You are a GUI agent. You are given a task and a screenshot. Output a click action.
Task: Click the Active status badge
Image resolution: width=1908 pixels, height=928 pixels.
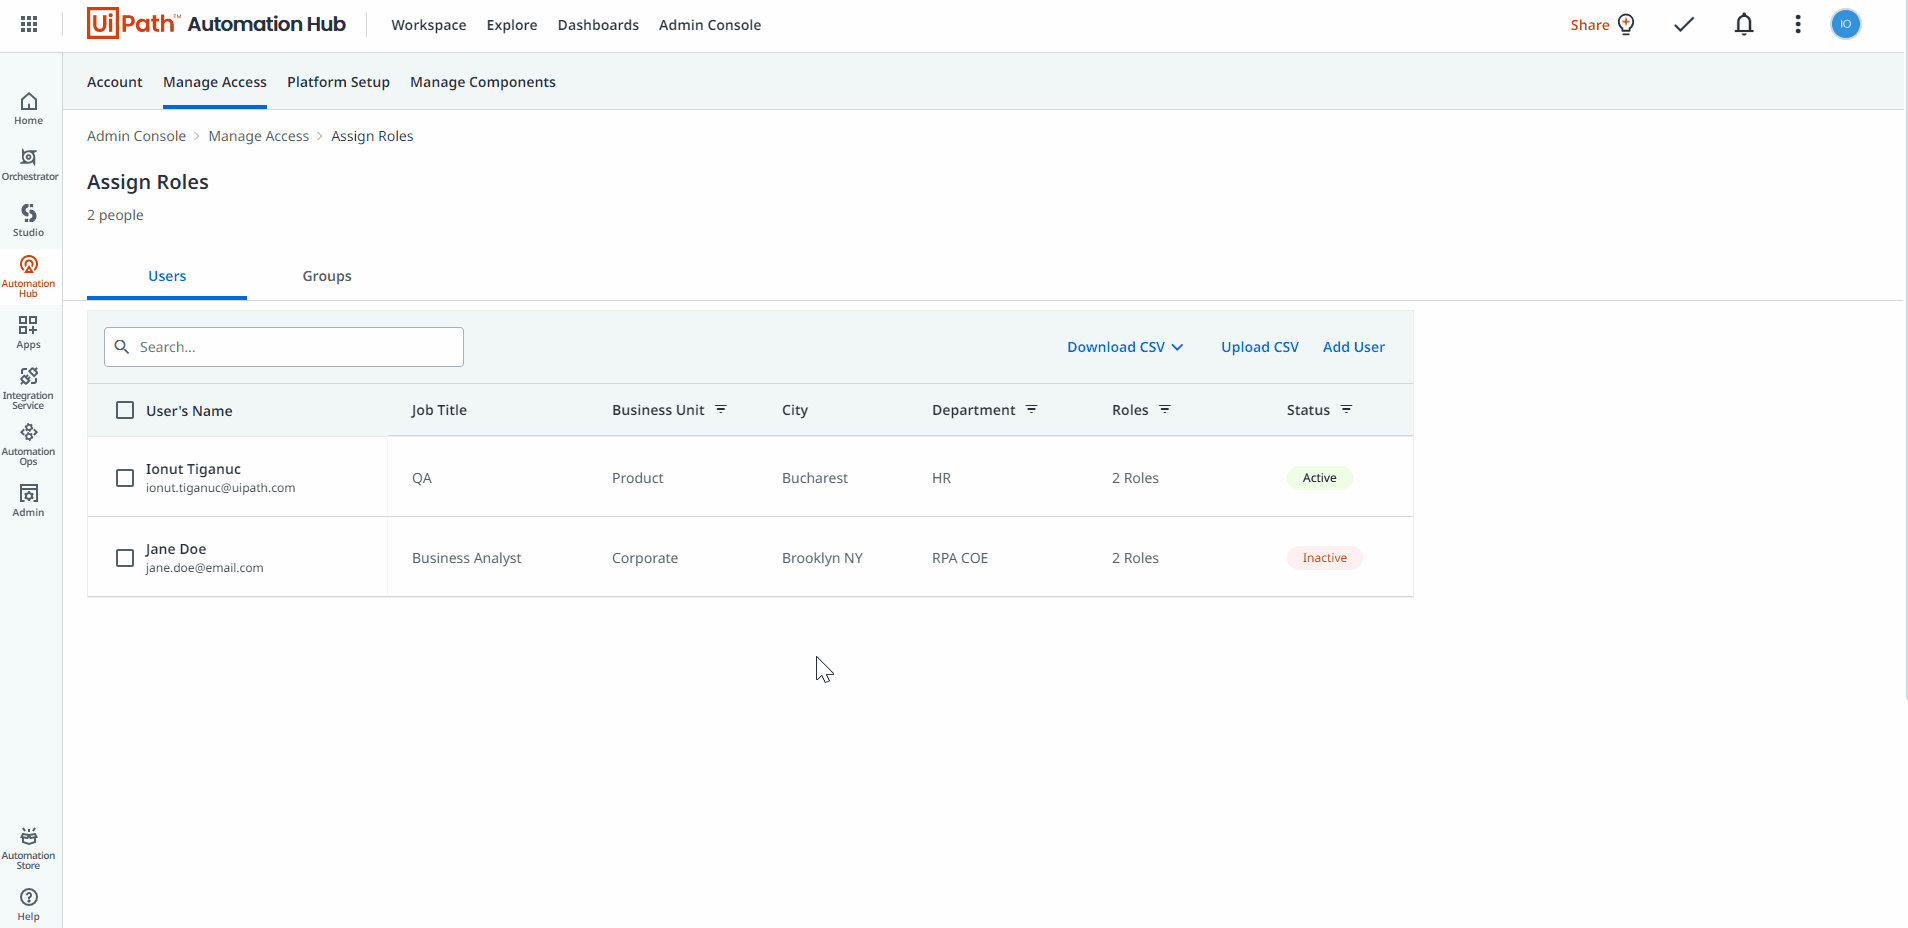1320,478
